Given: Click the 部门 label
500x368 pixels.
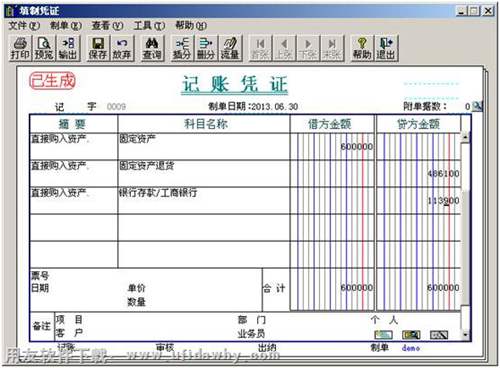Looking at the screenshot, I should 252,320.
